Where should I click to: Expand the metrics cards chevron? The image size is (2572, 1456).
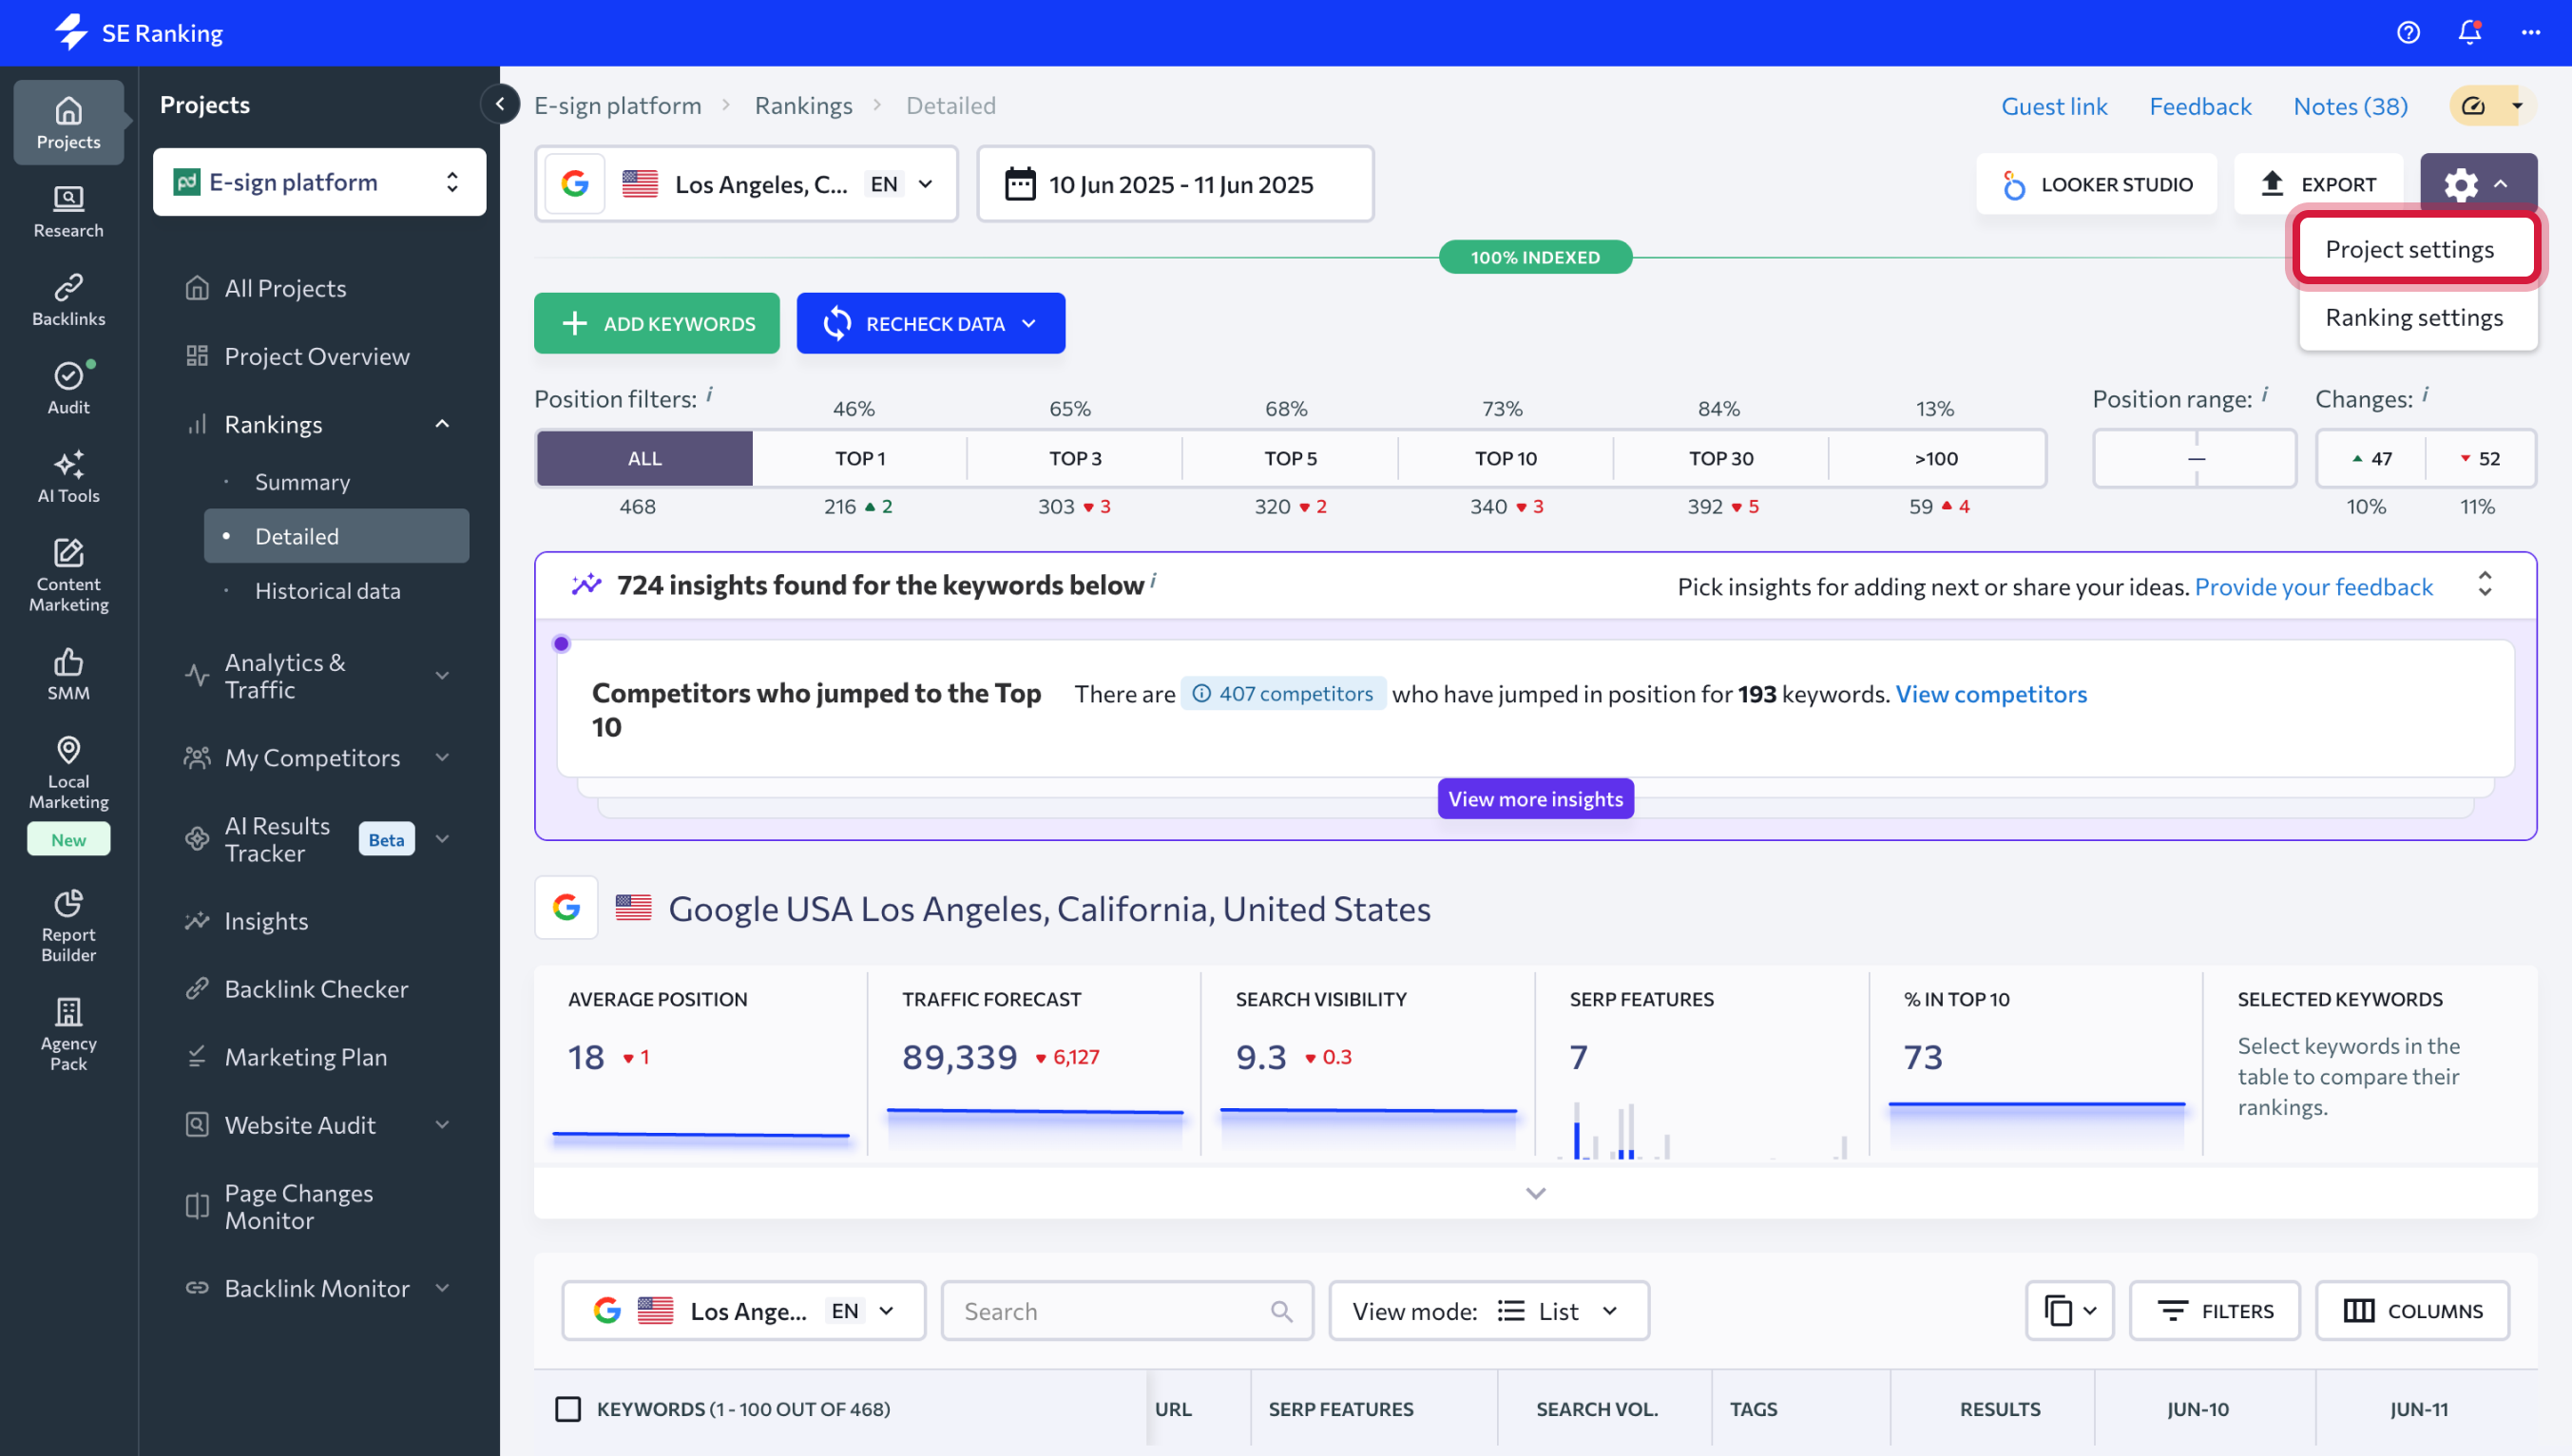[x=1535, y=1193]
